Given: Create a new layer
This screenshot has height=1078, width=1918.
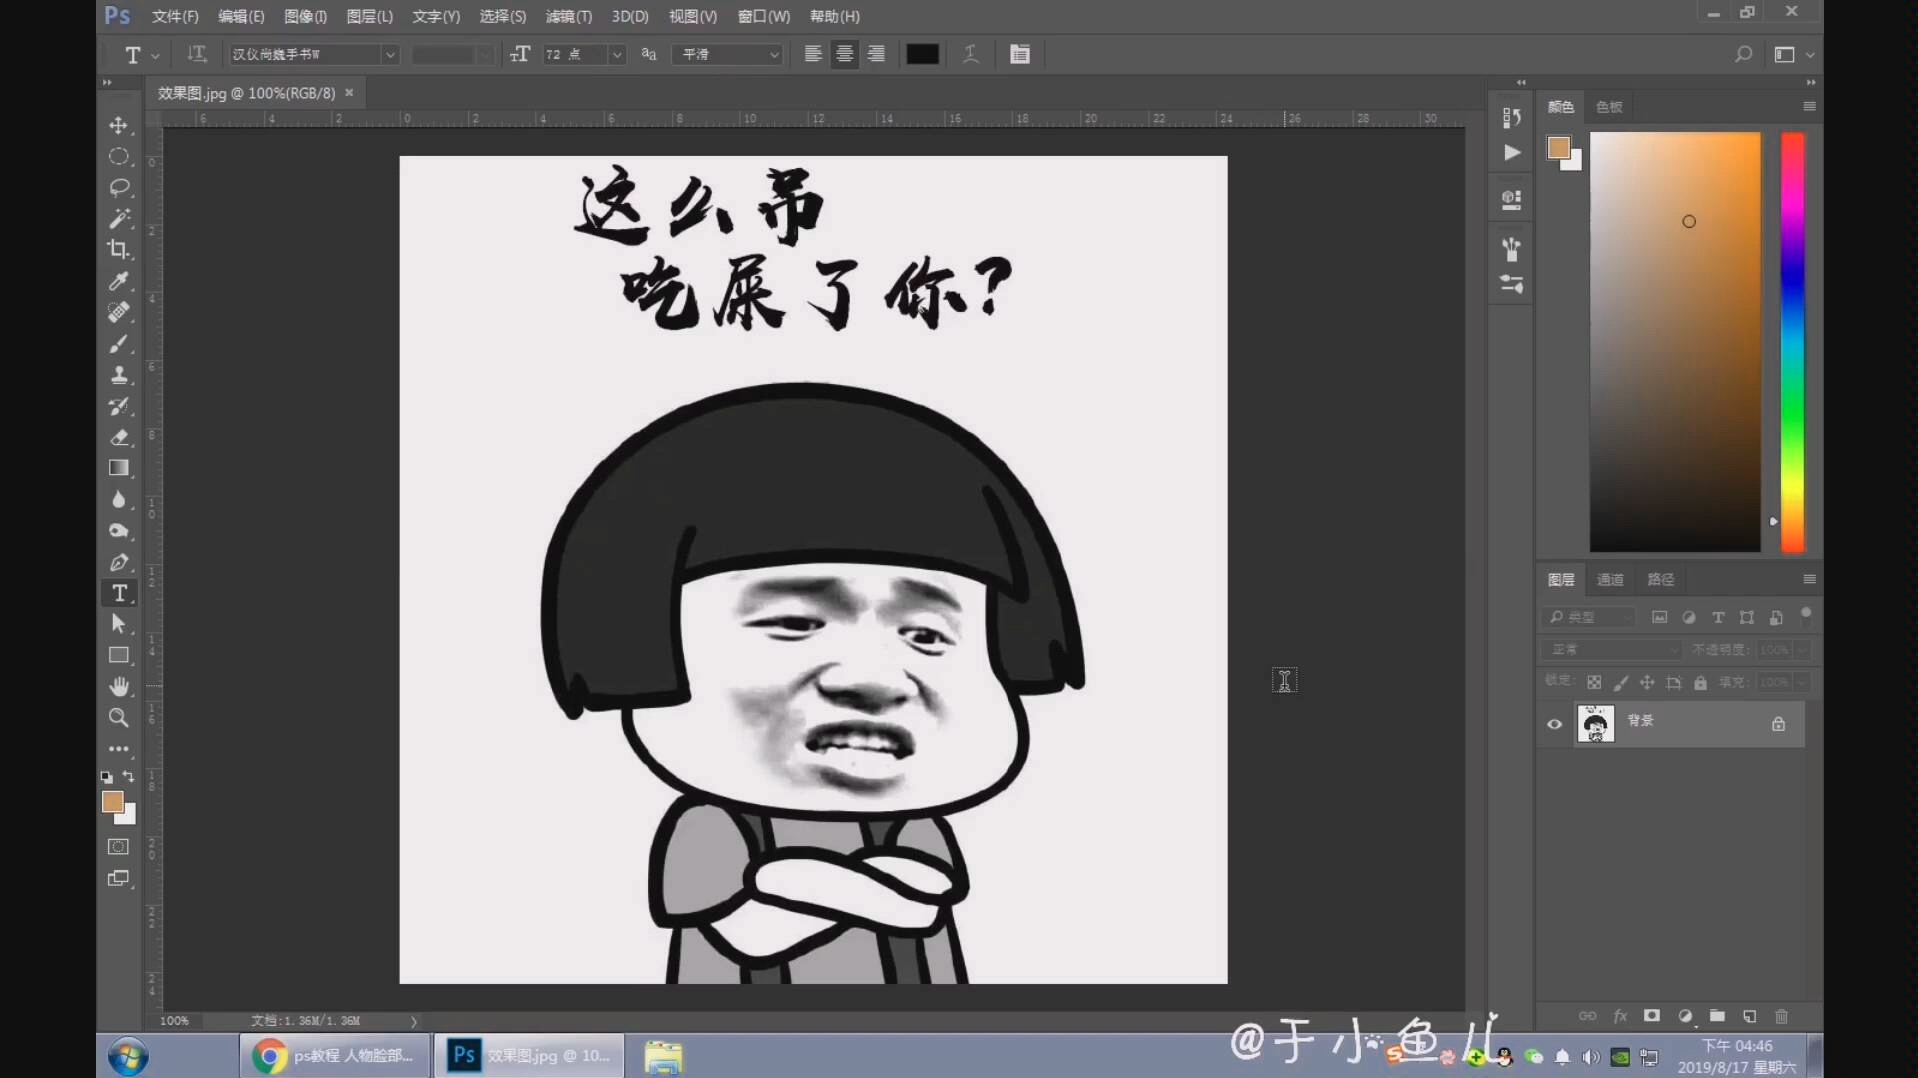Looking at the screenshot, I should pyautogui.click(x=1749, y=1016).
